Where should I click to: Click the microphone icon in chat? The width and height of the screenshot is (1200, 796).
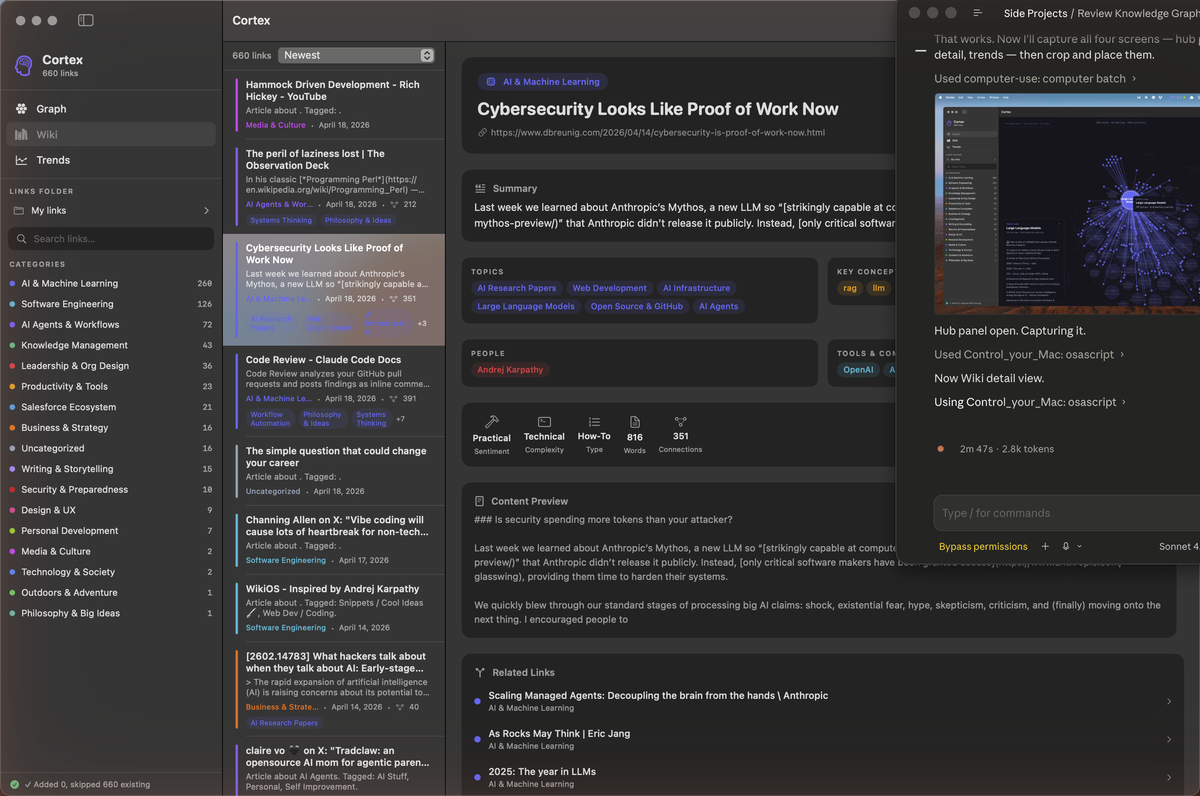(x=1066, y=546)
